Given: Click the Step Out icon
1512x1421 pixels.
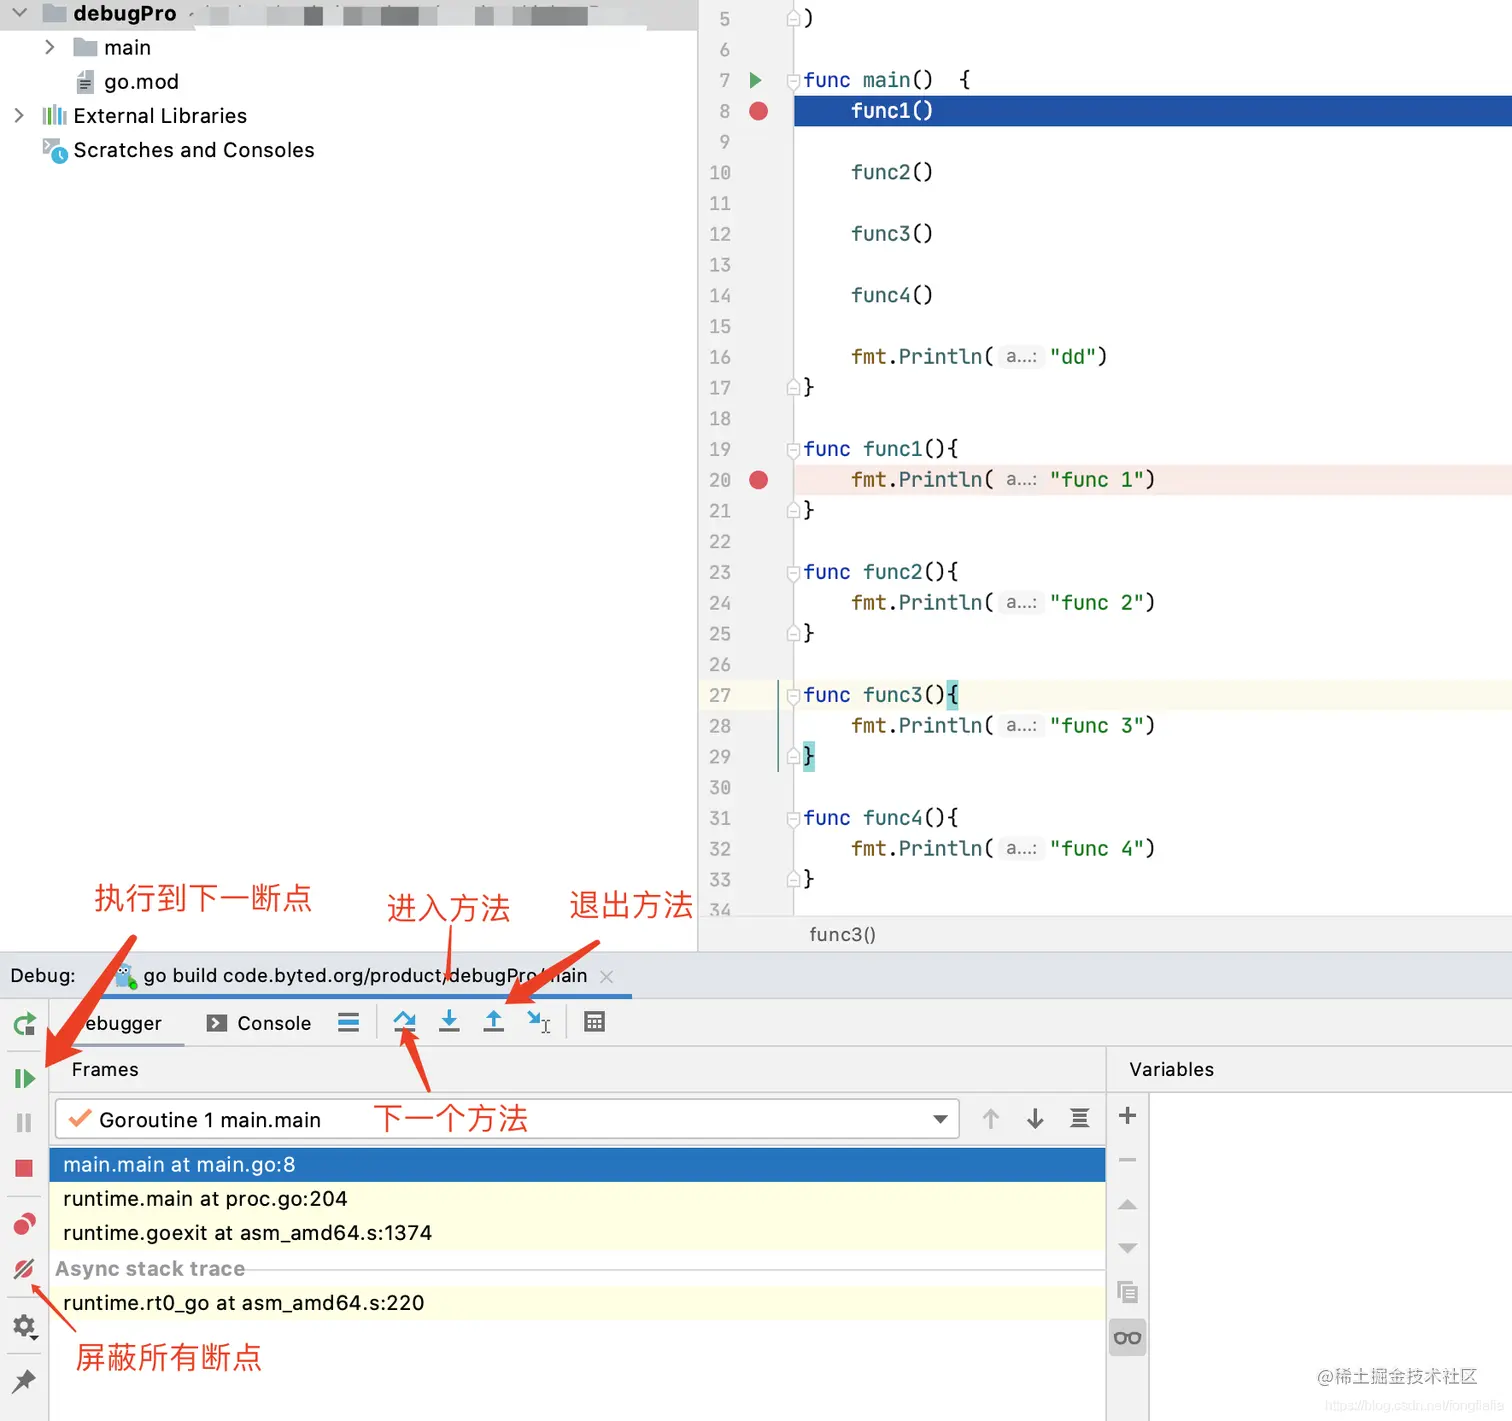Looking at the screenshot, I should click(494, 1022).
